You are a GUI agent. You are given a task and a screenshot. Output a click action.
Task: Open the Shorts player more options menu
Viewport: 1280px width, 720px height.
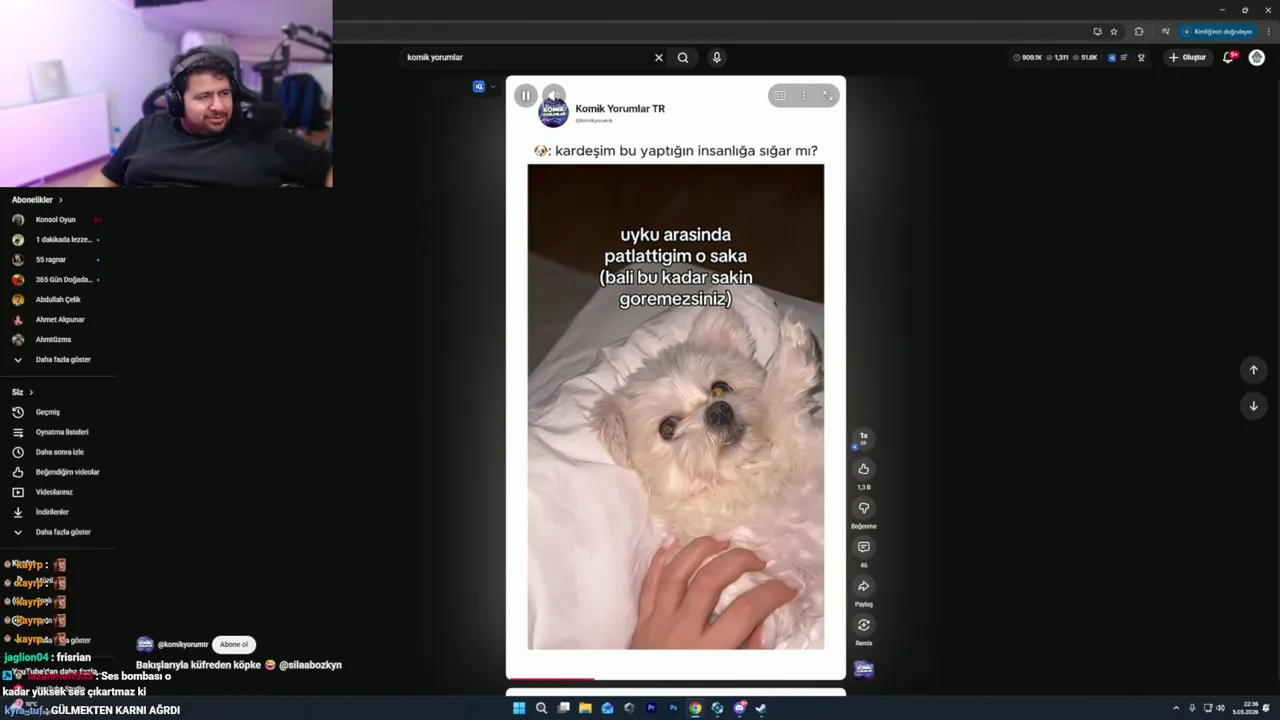804,96
